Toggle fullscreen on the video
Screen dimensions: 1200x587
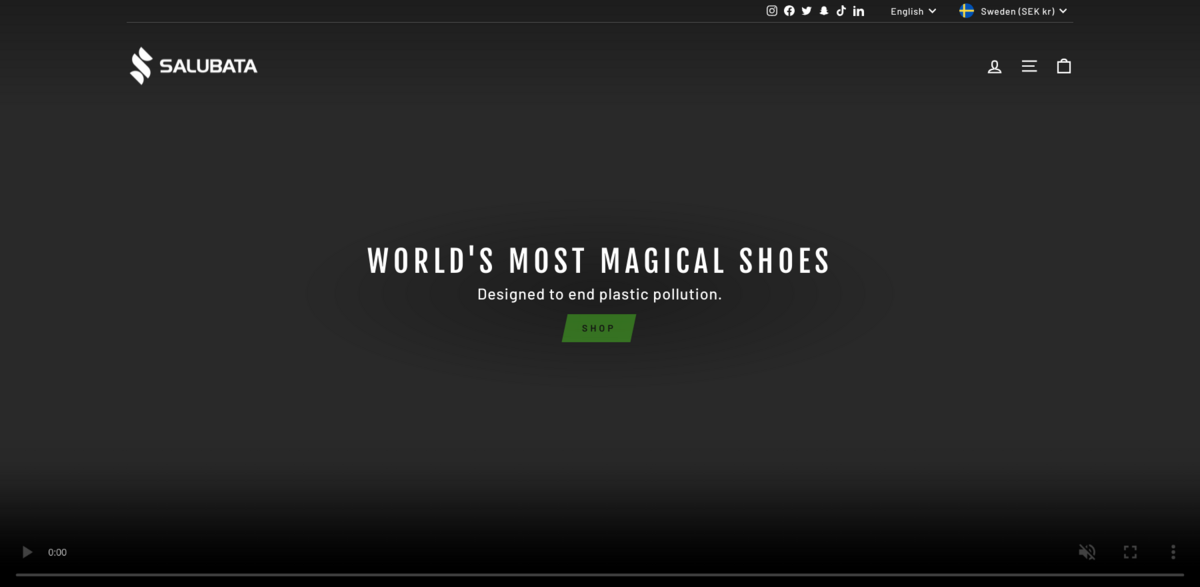[x=1129, y=551]
